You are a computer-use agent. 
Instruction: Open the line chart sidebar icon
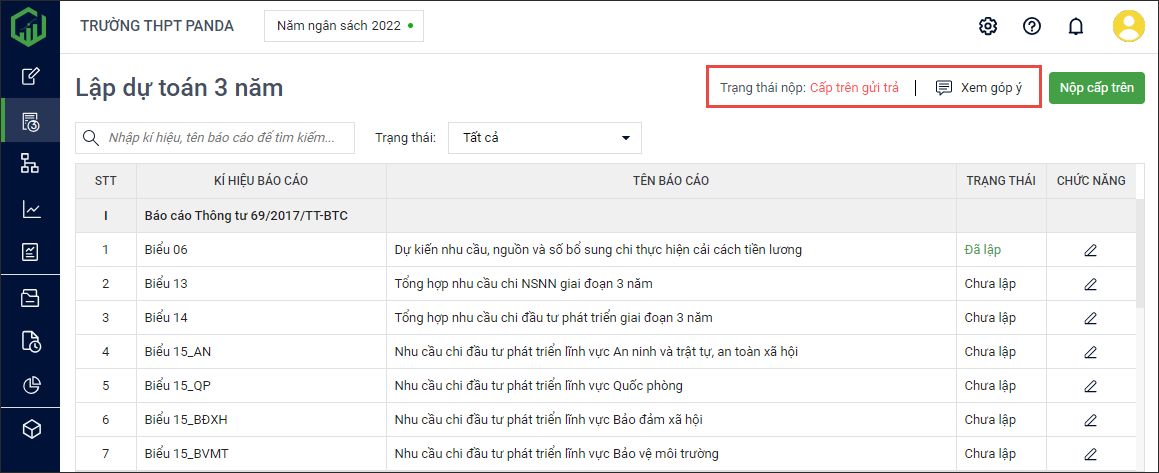coord(31,209)
